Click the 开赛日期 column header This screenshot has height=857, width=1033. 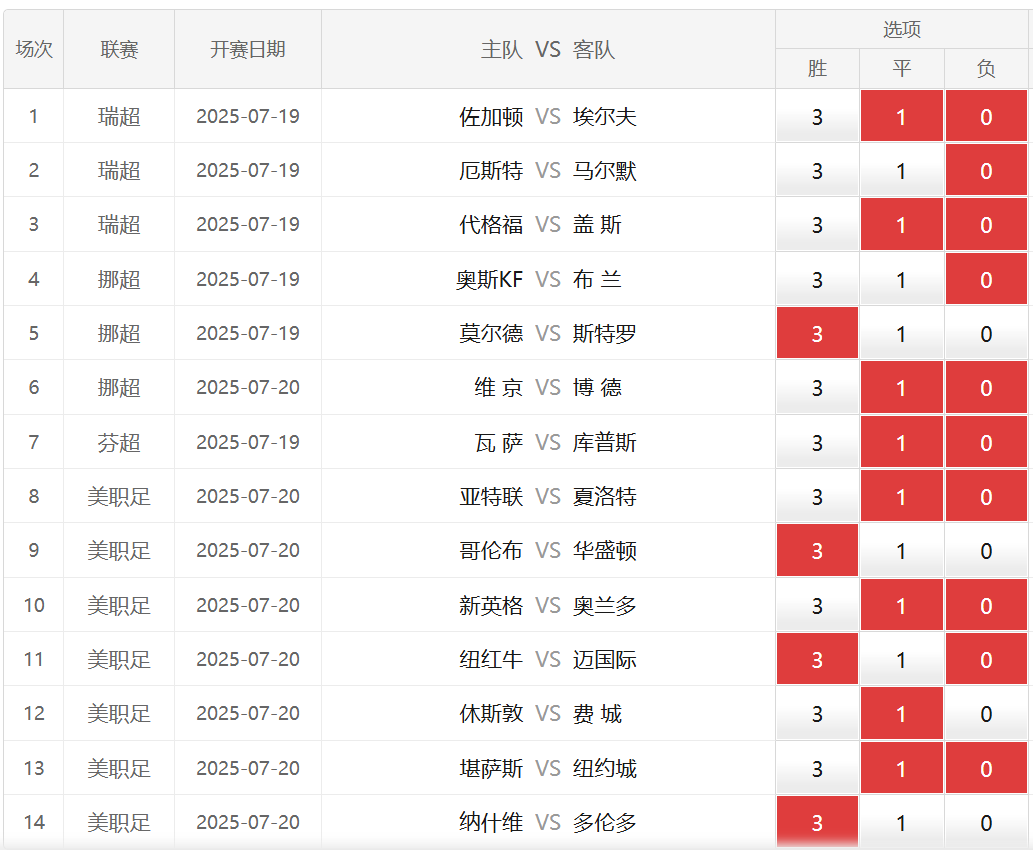(248, 49)
